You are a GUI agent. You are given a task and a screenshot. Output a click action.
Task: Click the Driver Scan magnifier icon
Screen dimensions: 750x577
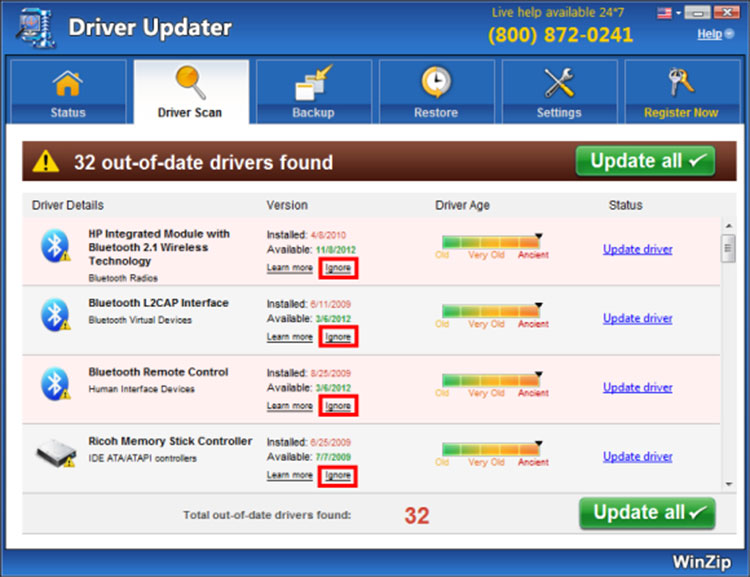pyautogui.click(x=190, y=82)
